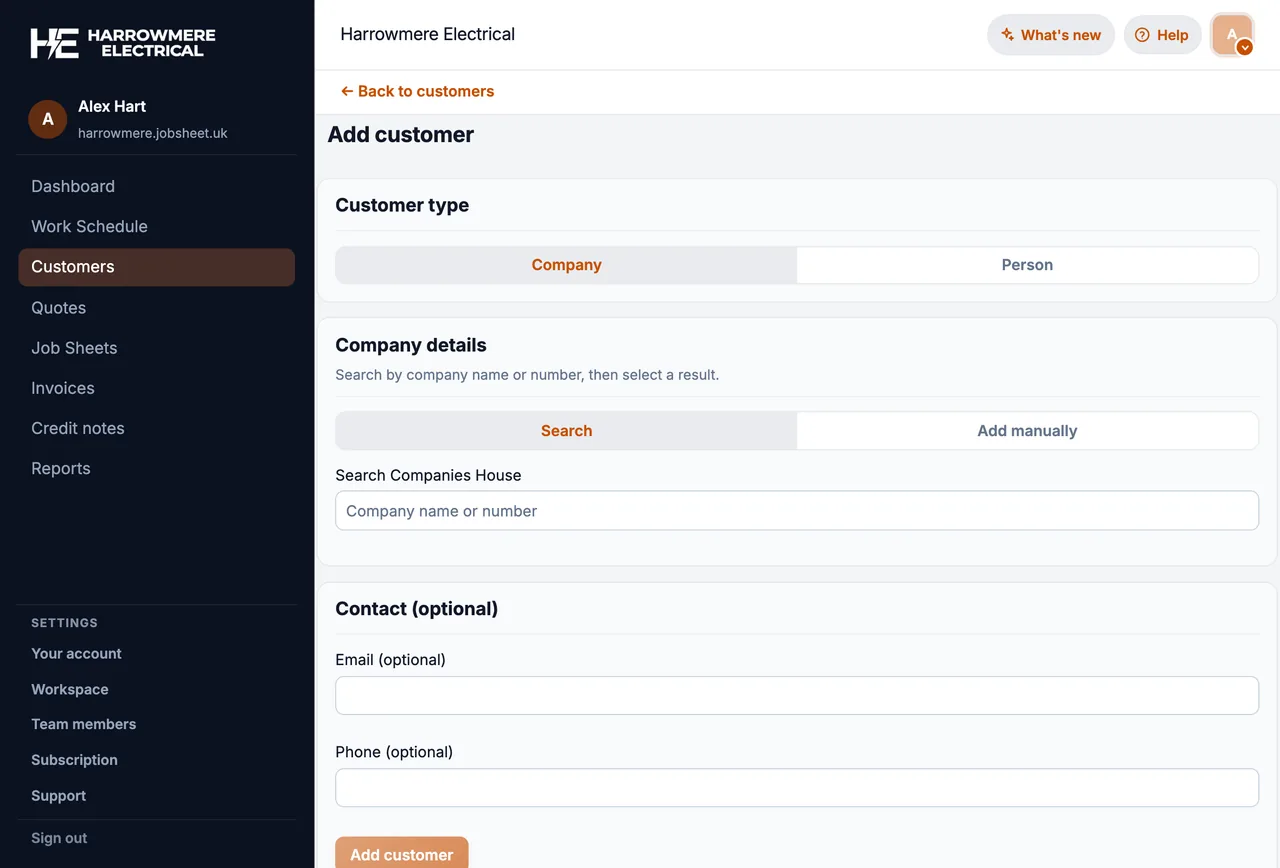Go back to customers list
This screenshot has height=868, width=1280.
coord(417,91)
